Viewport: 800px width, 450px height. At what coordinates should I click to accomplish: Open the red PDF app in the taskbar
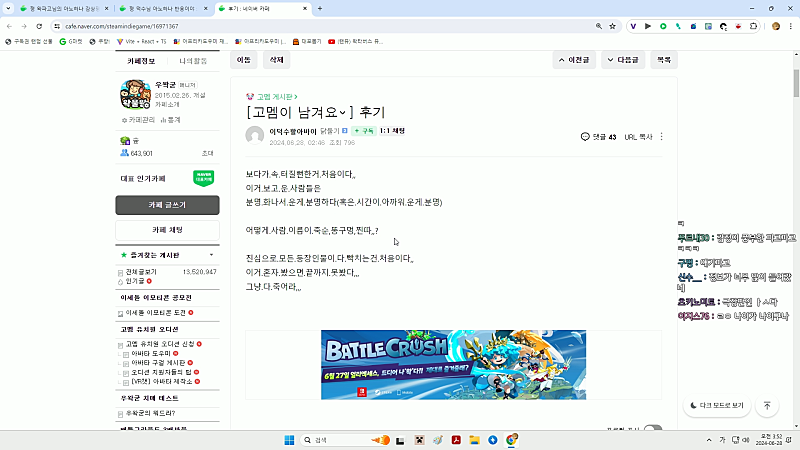coord(456,440)
